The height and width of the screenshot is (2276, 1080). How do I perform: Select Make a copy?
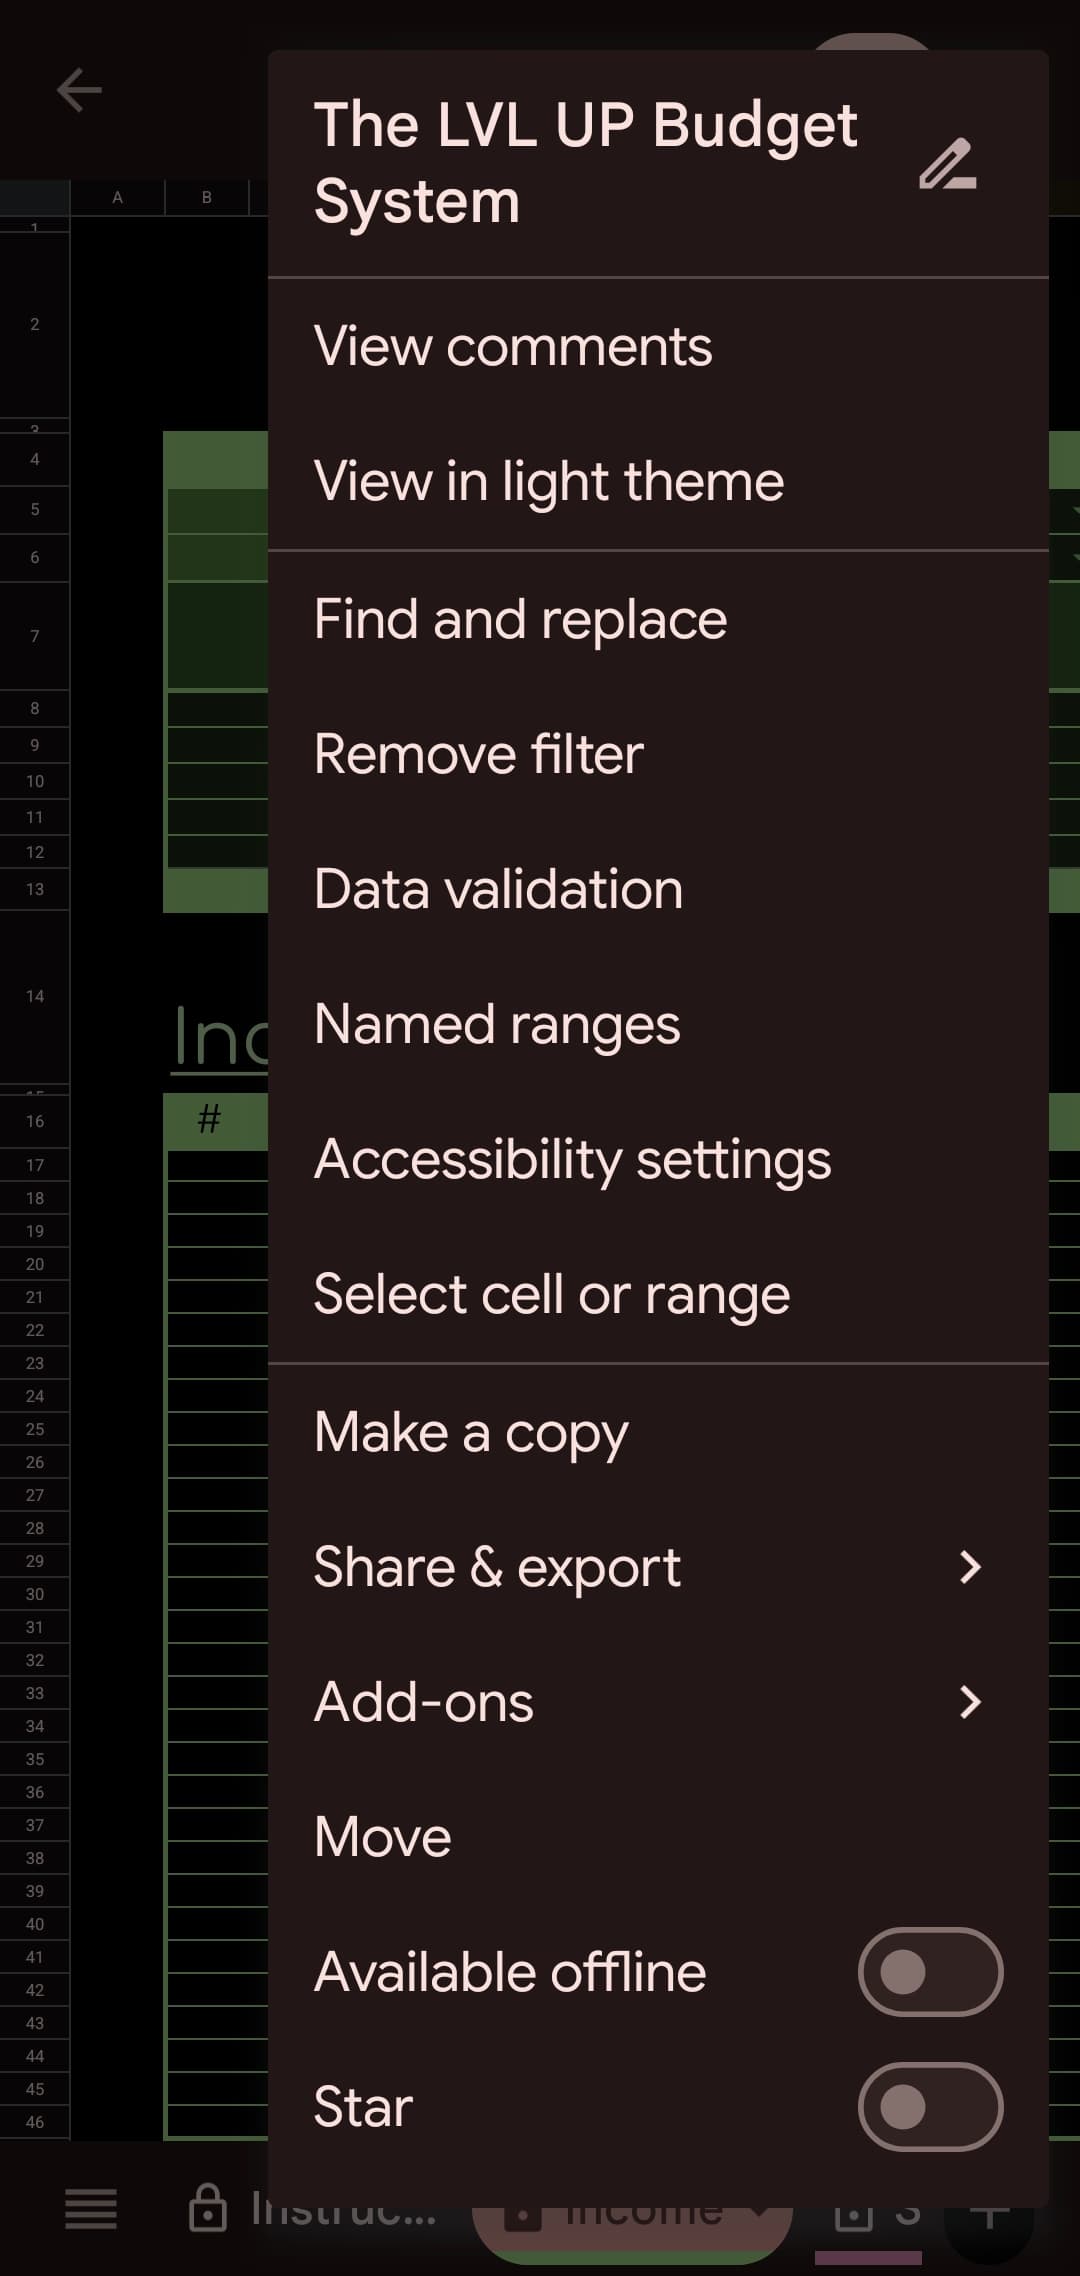(658, 1432)
